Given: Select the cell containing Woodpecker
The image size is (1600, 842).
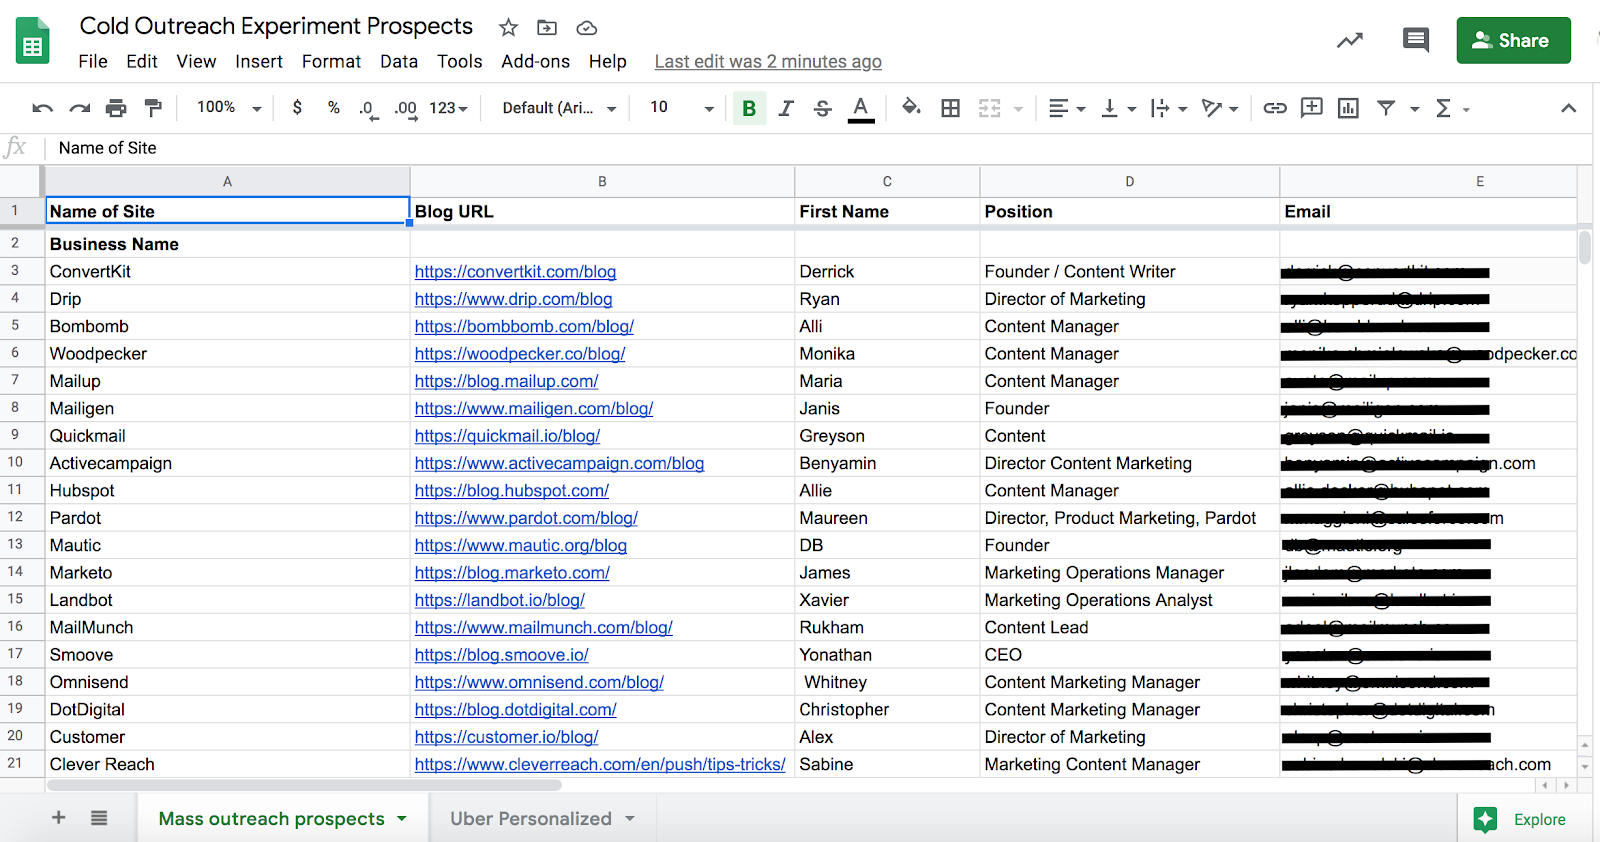Looking at the screenshot, I should (228, 354).
